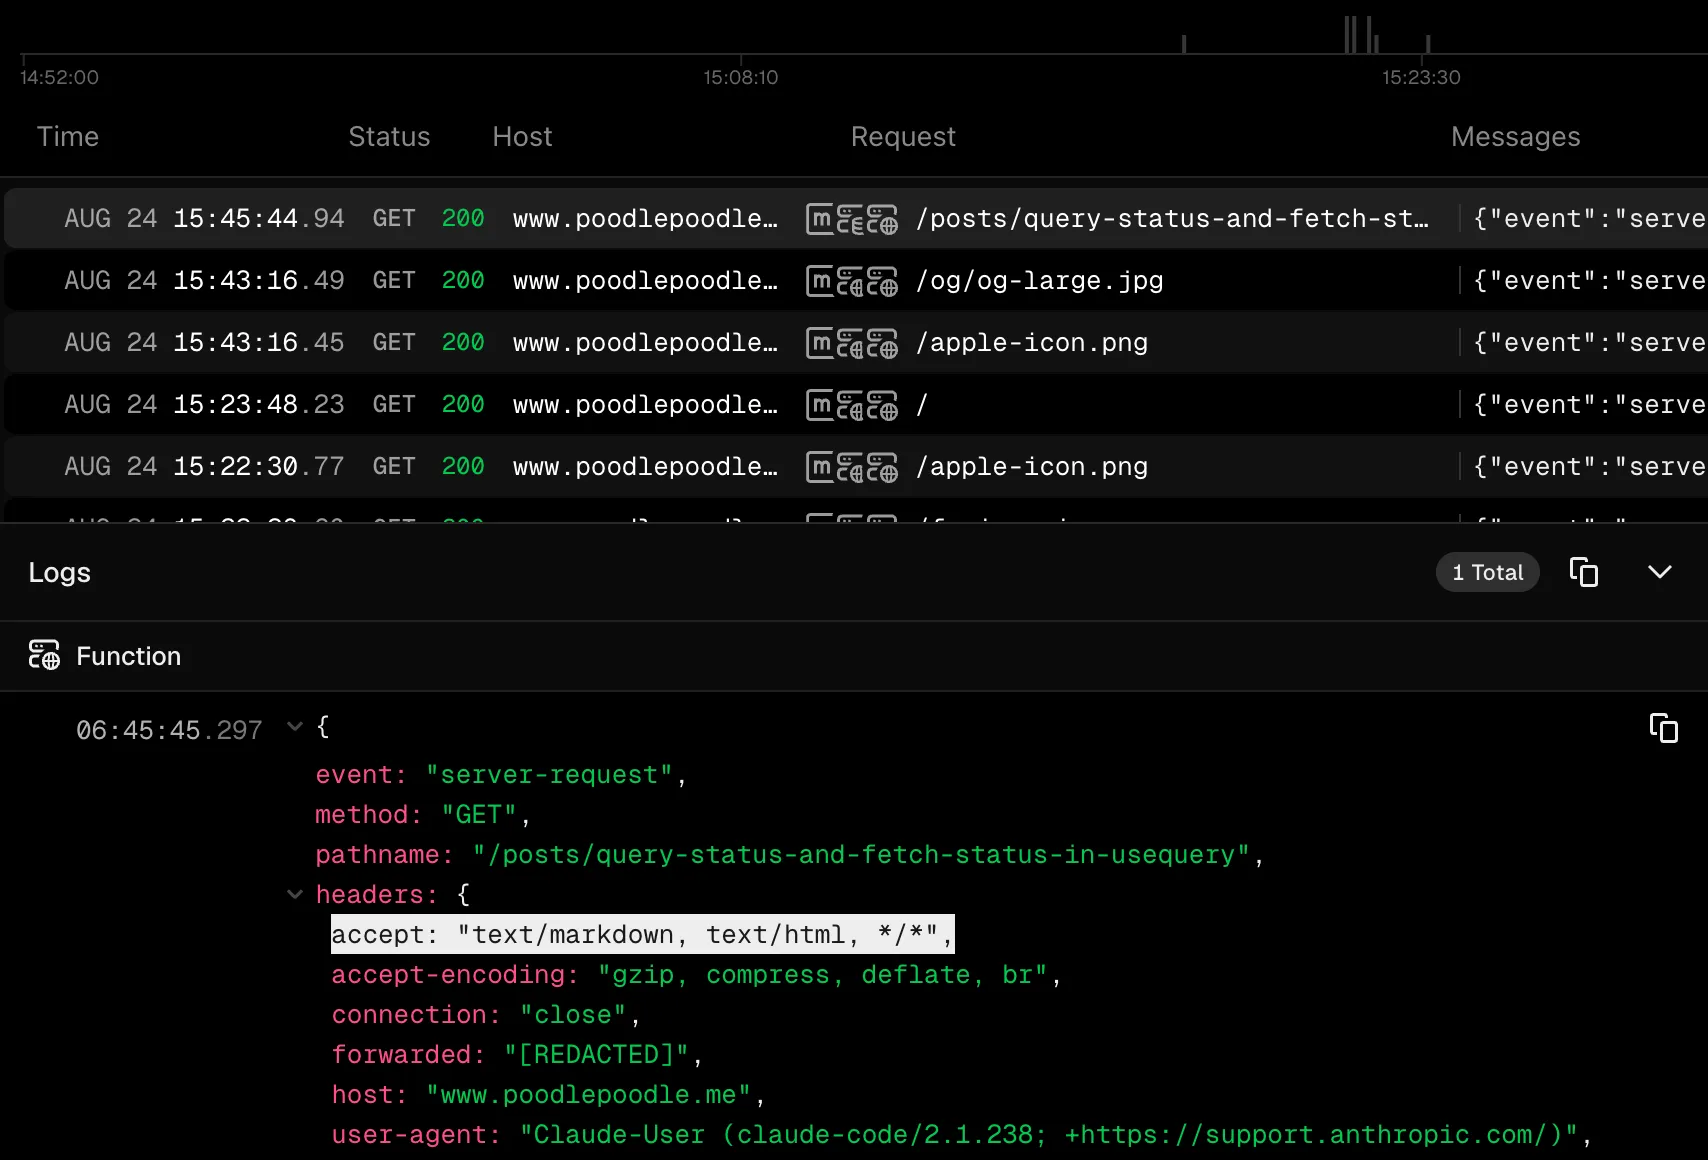Click the middleware 'm' icon in the 15:43:16.45 row
This screenshot has width=1708, height=1160.
(x=820, y=343)
